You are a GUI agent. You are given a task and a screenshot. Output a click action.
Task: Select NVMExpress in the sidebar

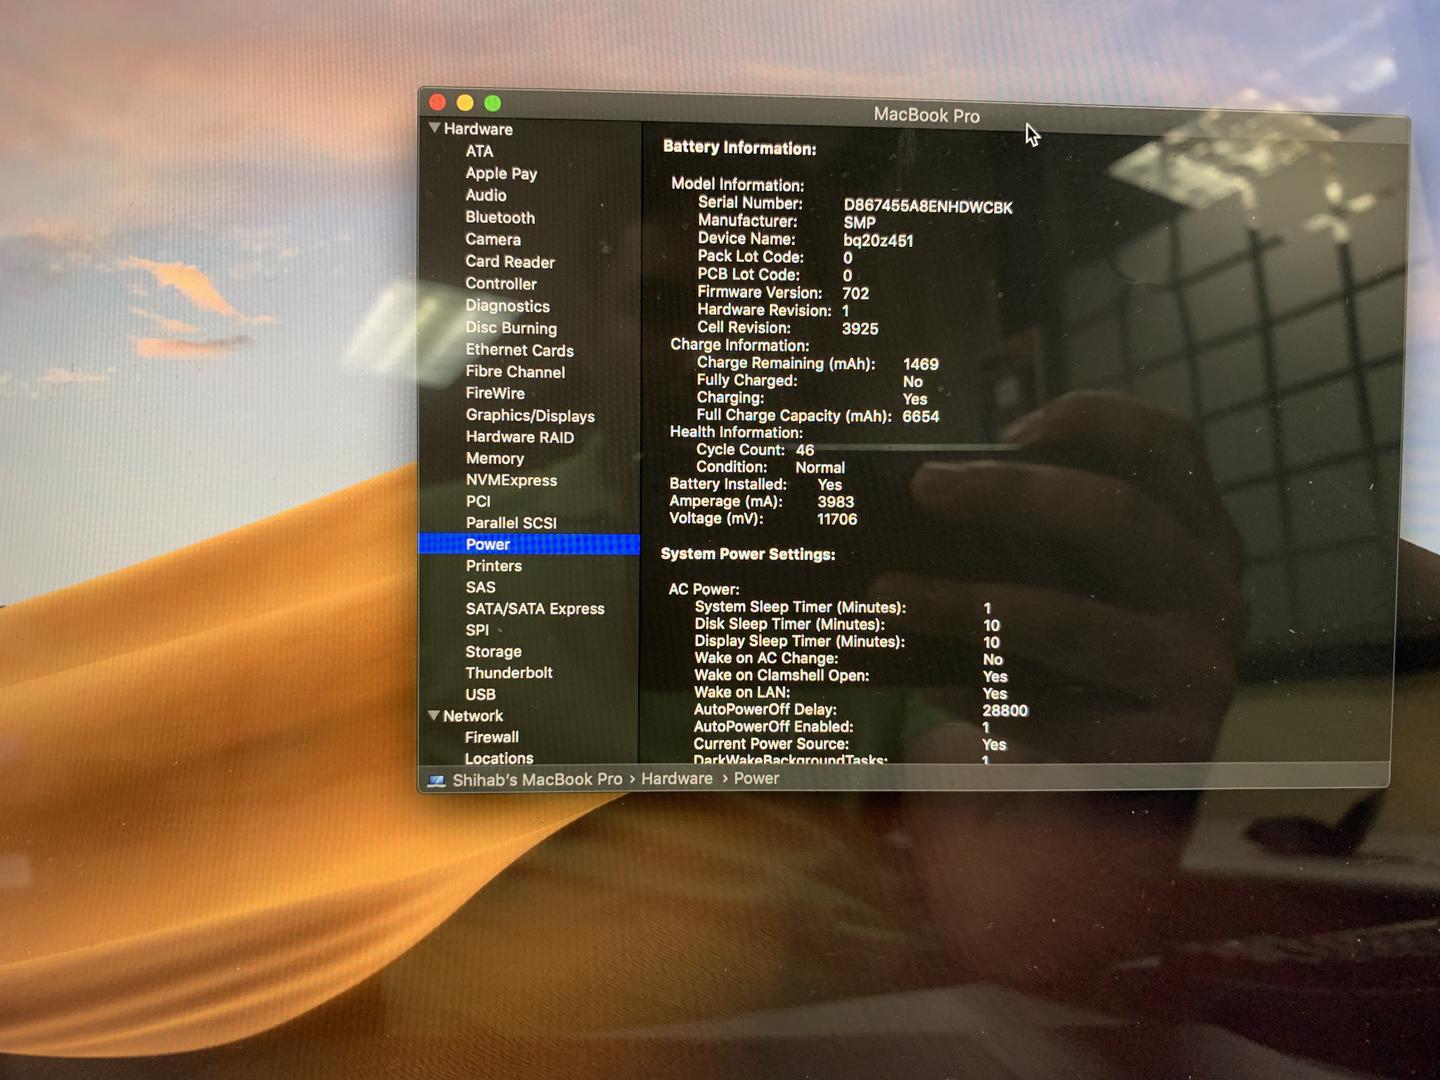[511, 480]
